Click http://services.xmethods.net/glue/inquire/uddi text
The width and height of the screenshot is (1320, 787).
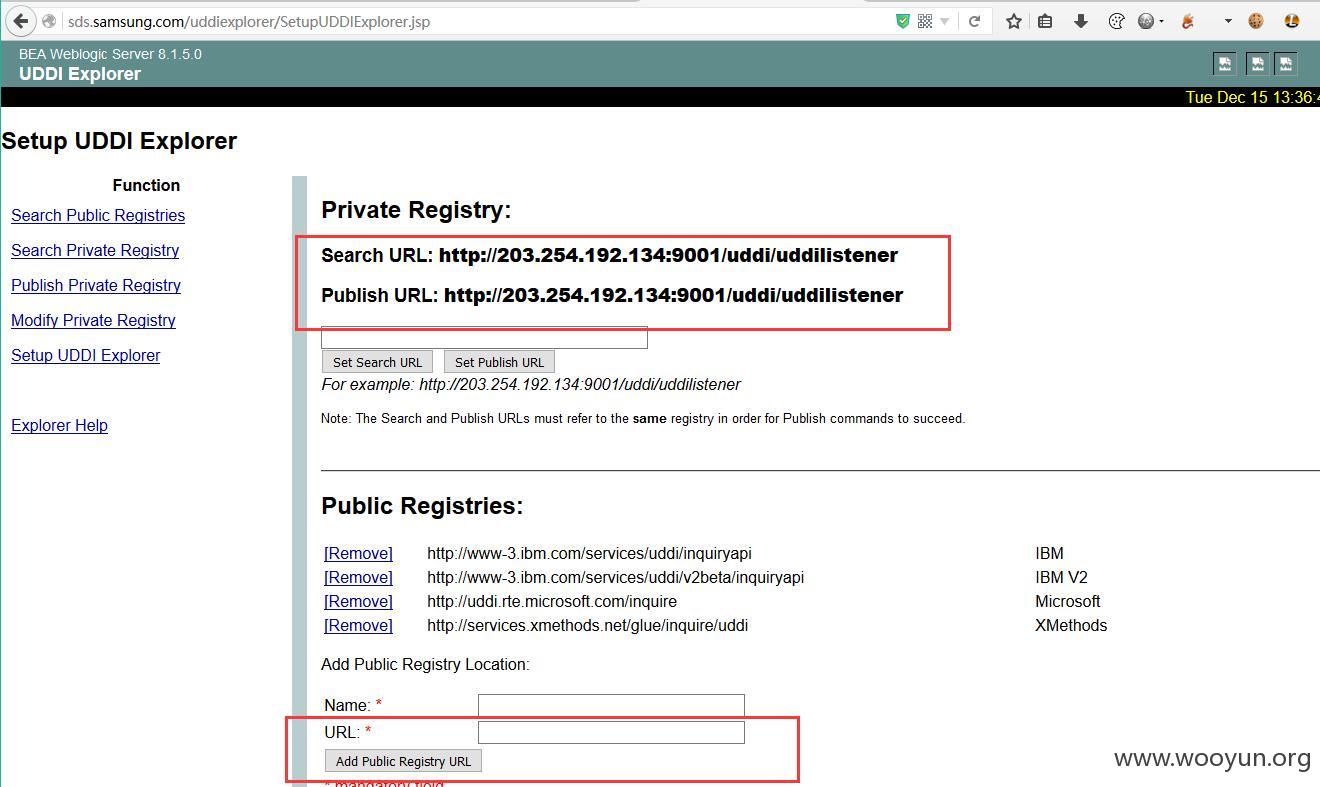tap(587, 625)
